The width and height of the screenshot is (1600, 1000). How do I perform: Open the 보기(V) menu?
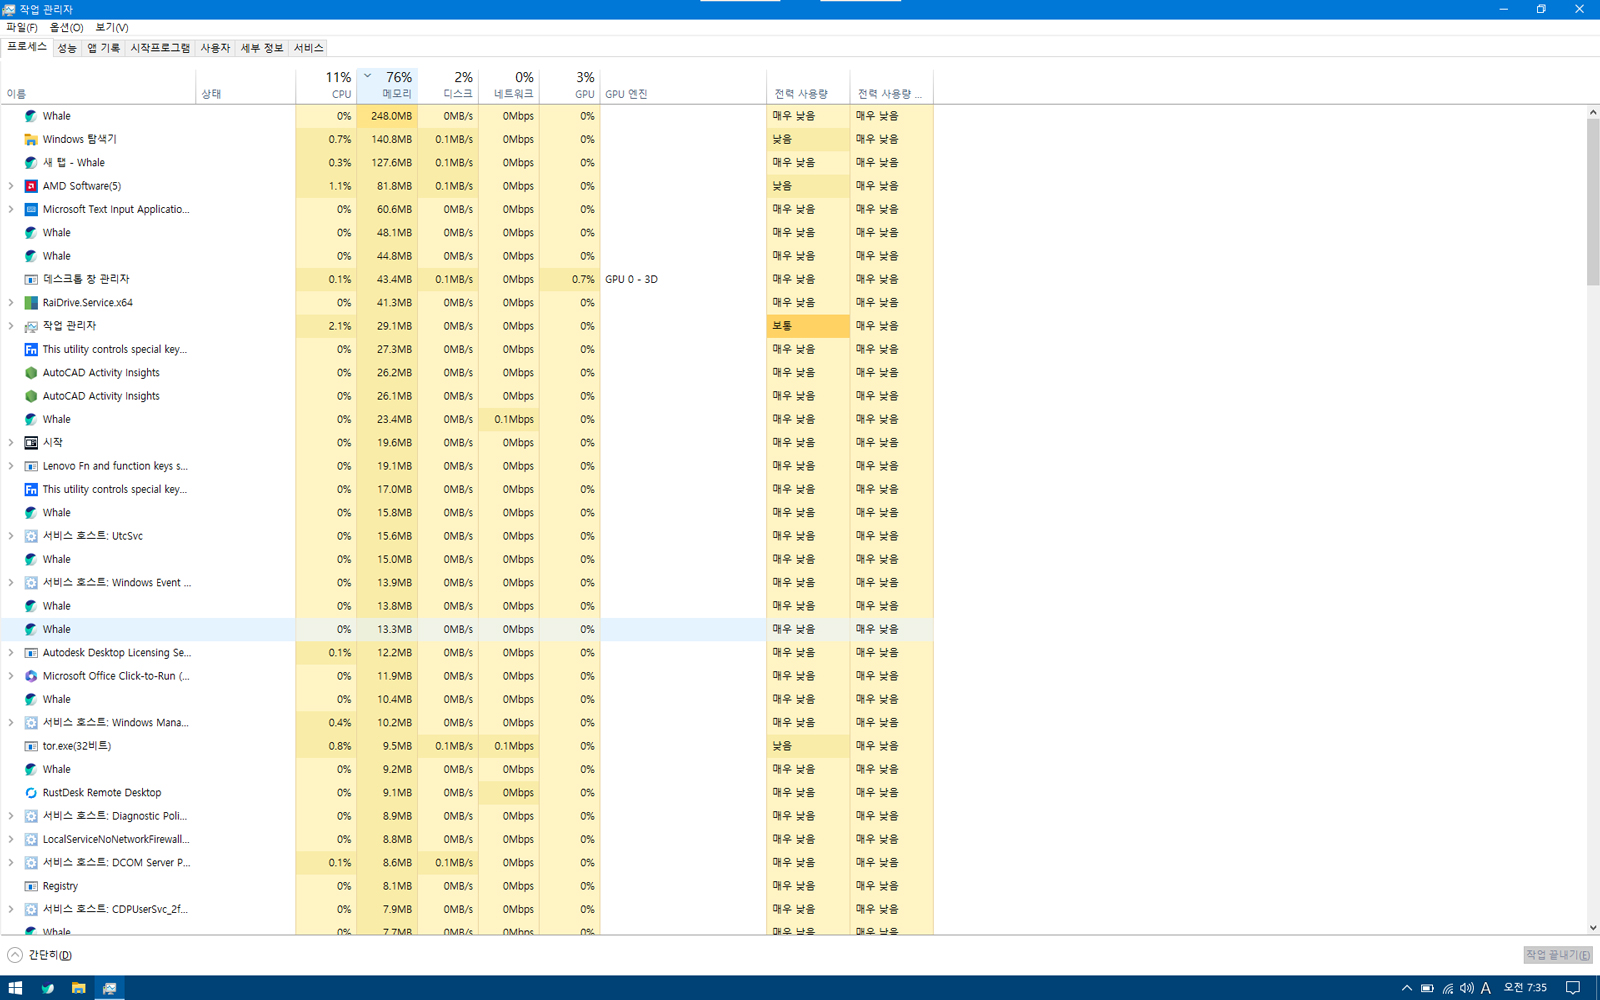[112, 27]
